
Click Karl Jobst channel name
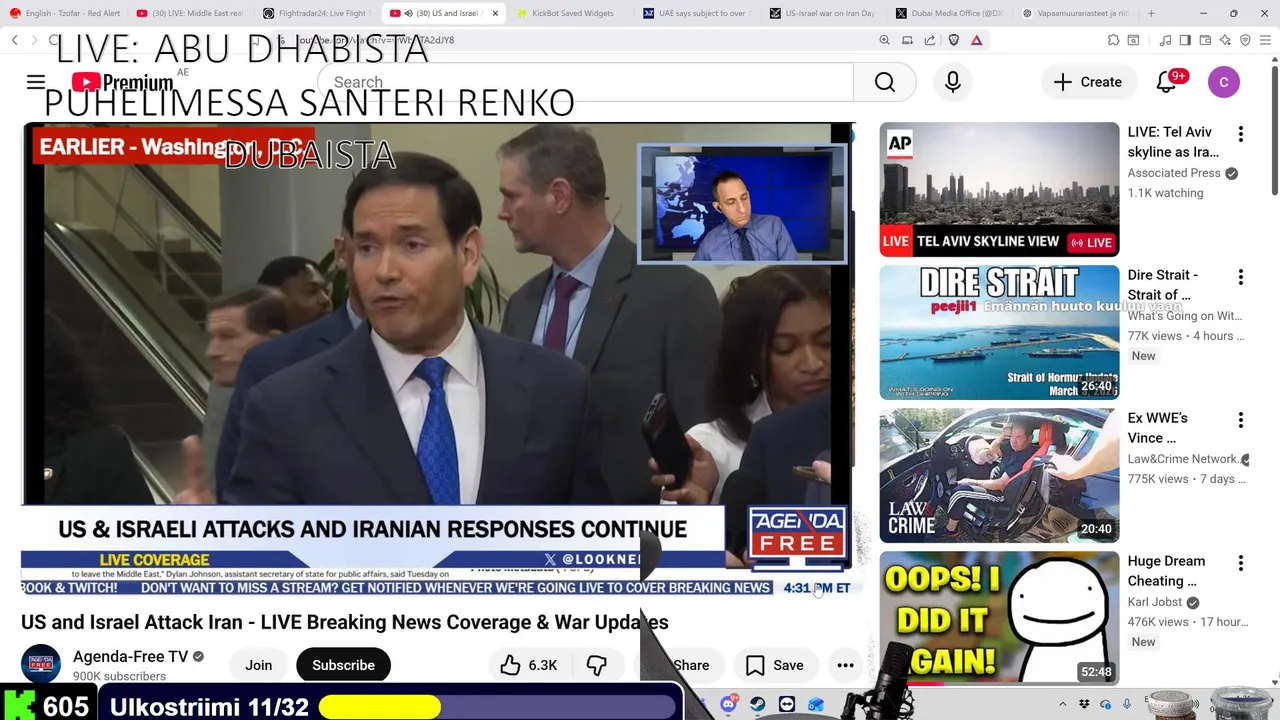(1155, 602)
